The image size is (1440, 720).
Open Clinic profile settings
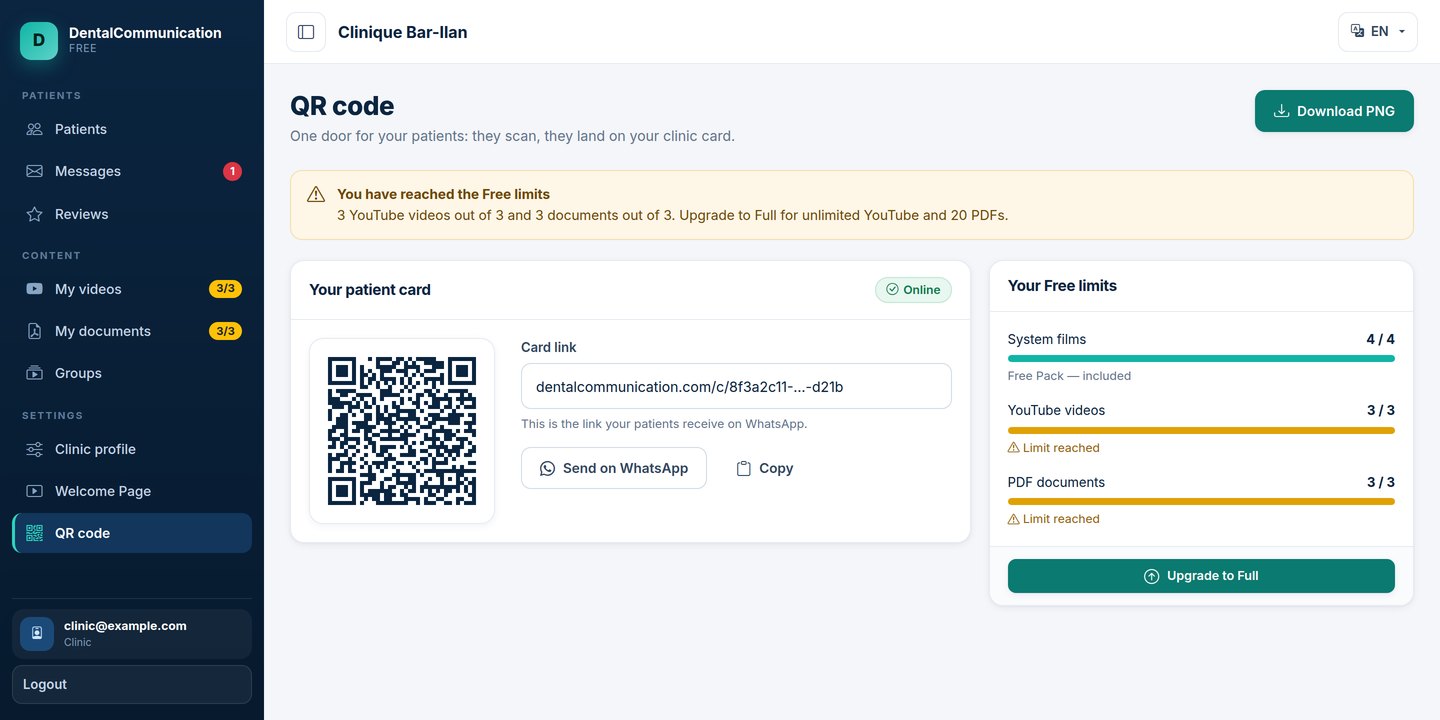pos(132,449)
